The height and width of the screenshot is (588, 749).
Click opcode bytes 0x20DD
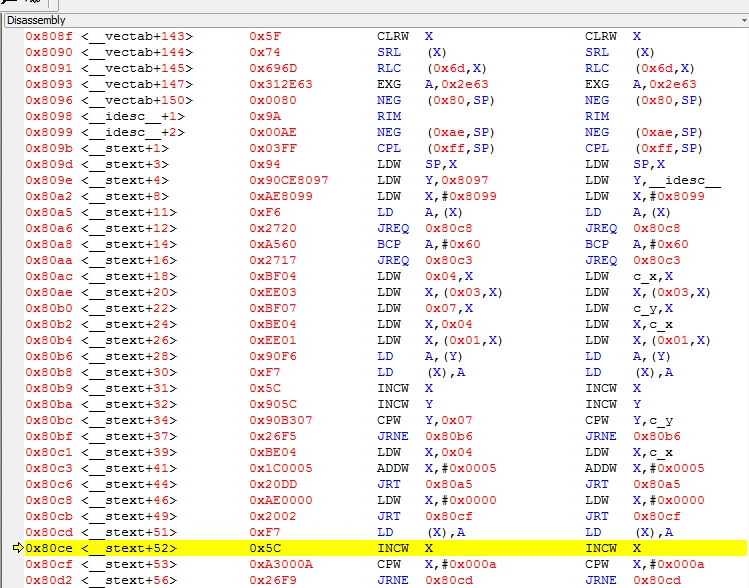coord(273,484)
